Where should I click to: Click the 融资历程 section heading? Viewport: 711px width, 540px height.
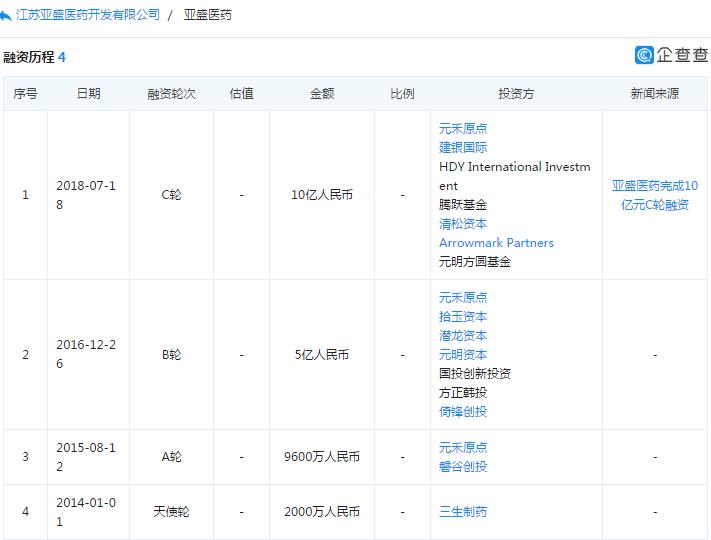(29, 57)
